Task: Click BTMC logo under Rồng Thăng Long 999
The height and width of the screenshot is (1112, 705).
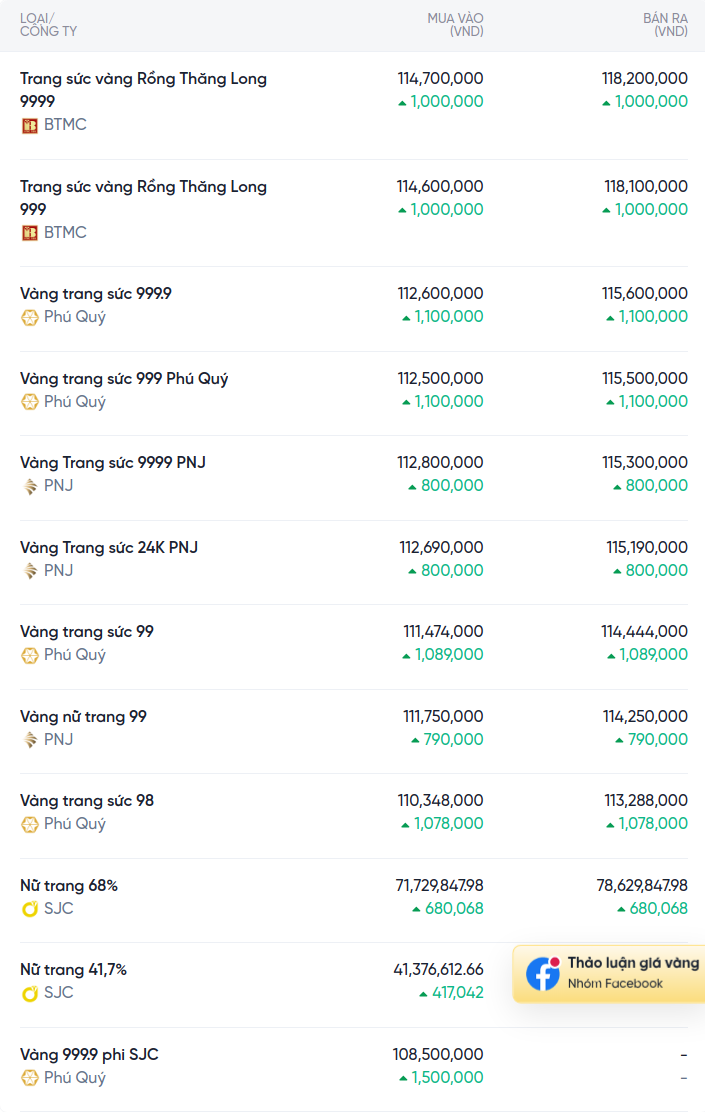Action: point(29,233)
